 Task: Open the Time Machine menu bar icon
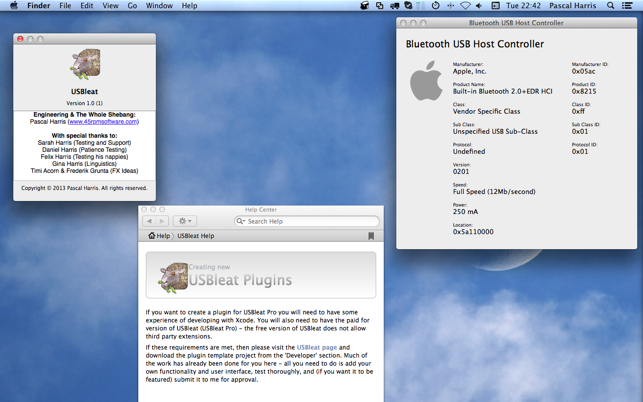(436, 6)
